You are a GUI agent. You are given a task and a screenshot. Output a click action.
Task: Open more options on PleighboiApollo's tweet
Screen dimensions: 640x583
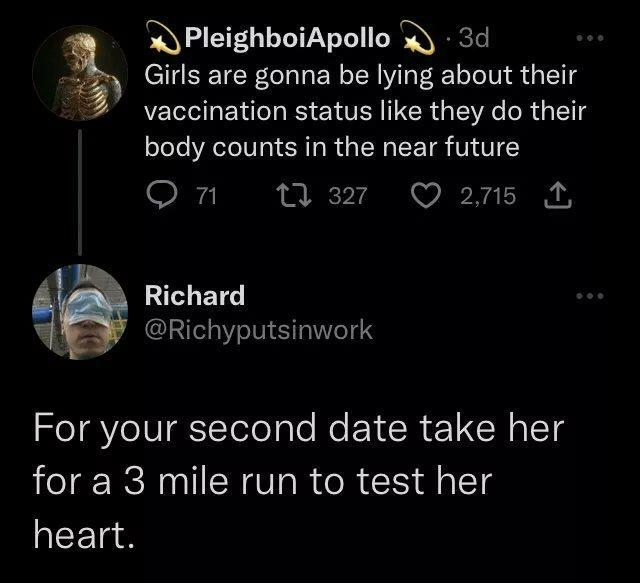click(x=592, y=37)
